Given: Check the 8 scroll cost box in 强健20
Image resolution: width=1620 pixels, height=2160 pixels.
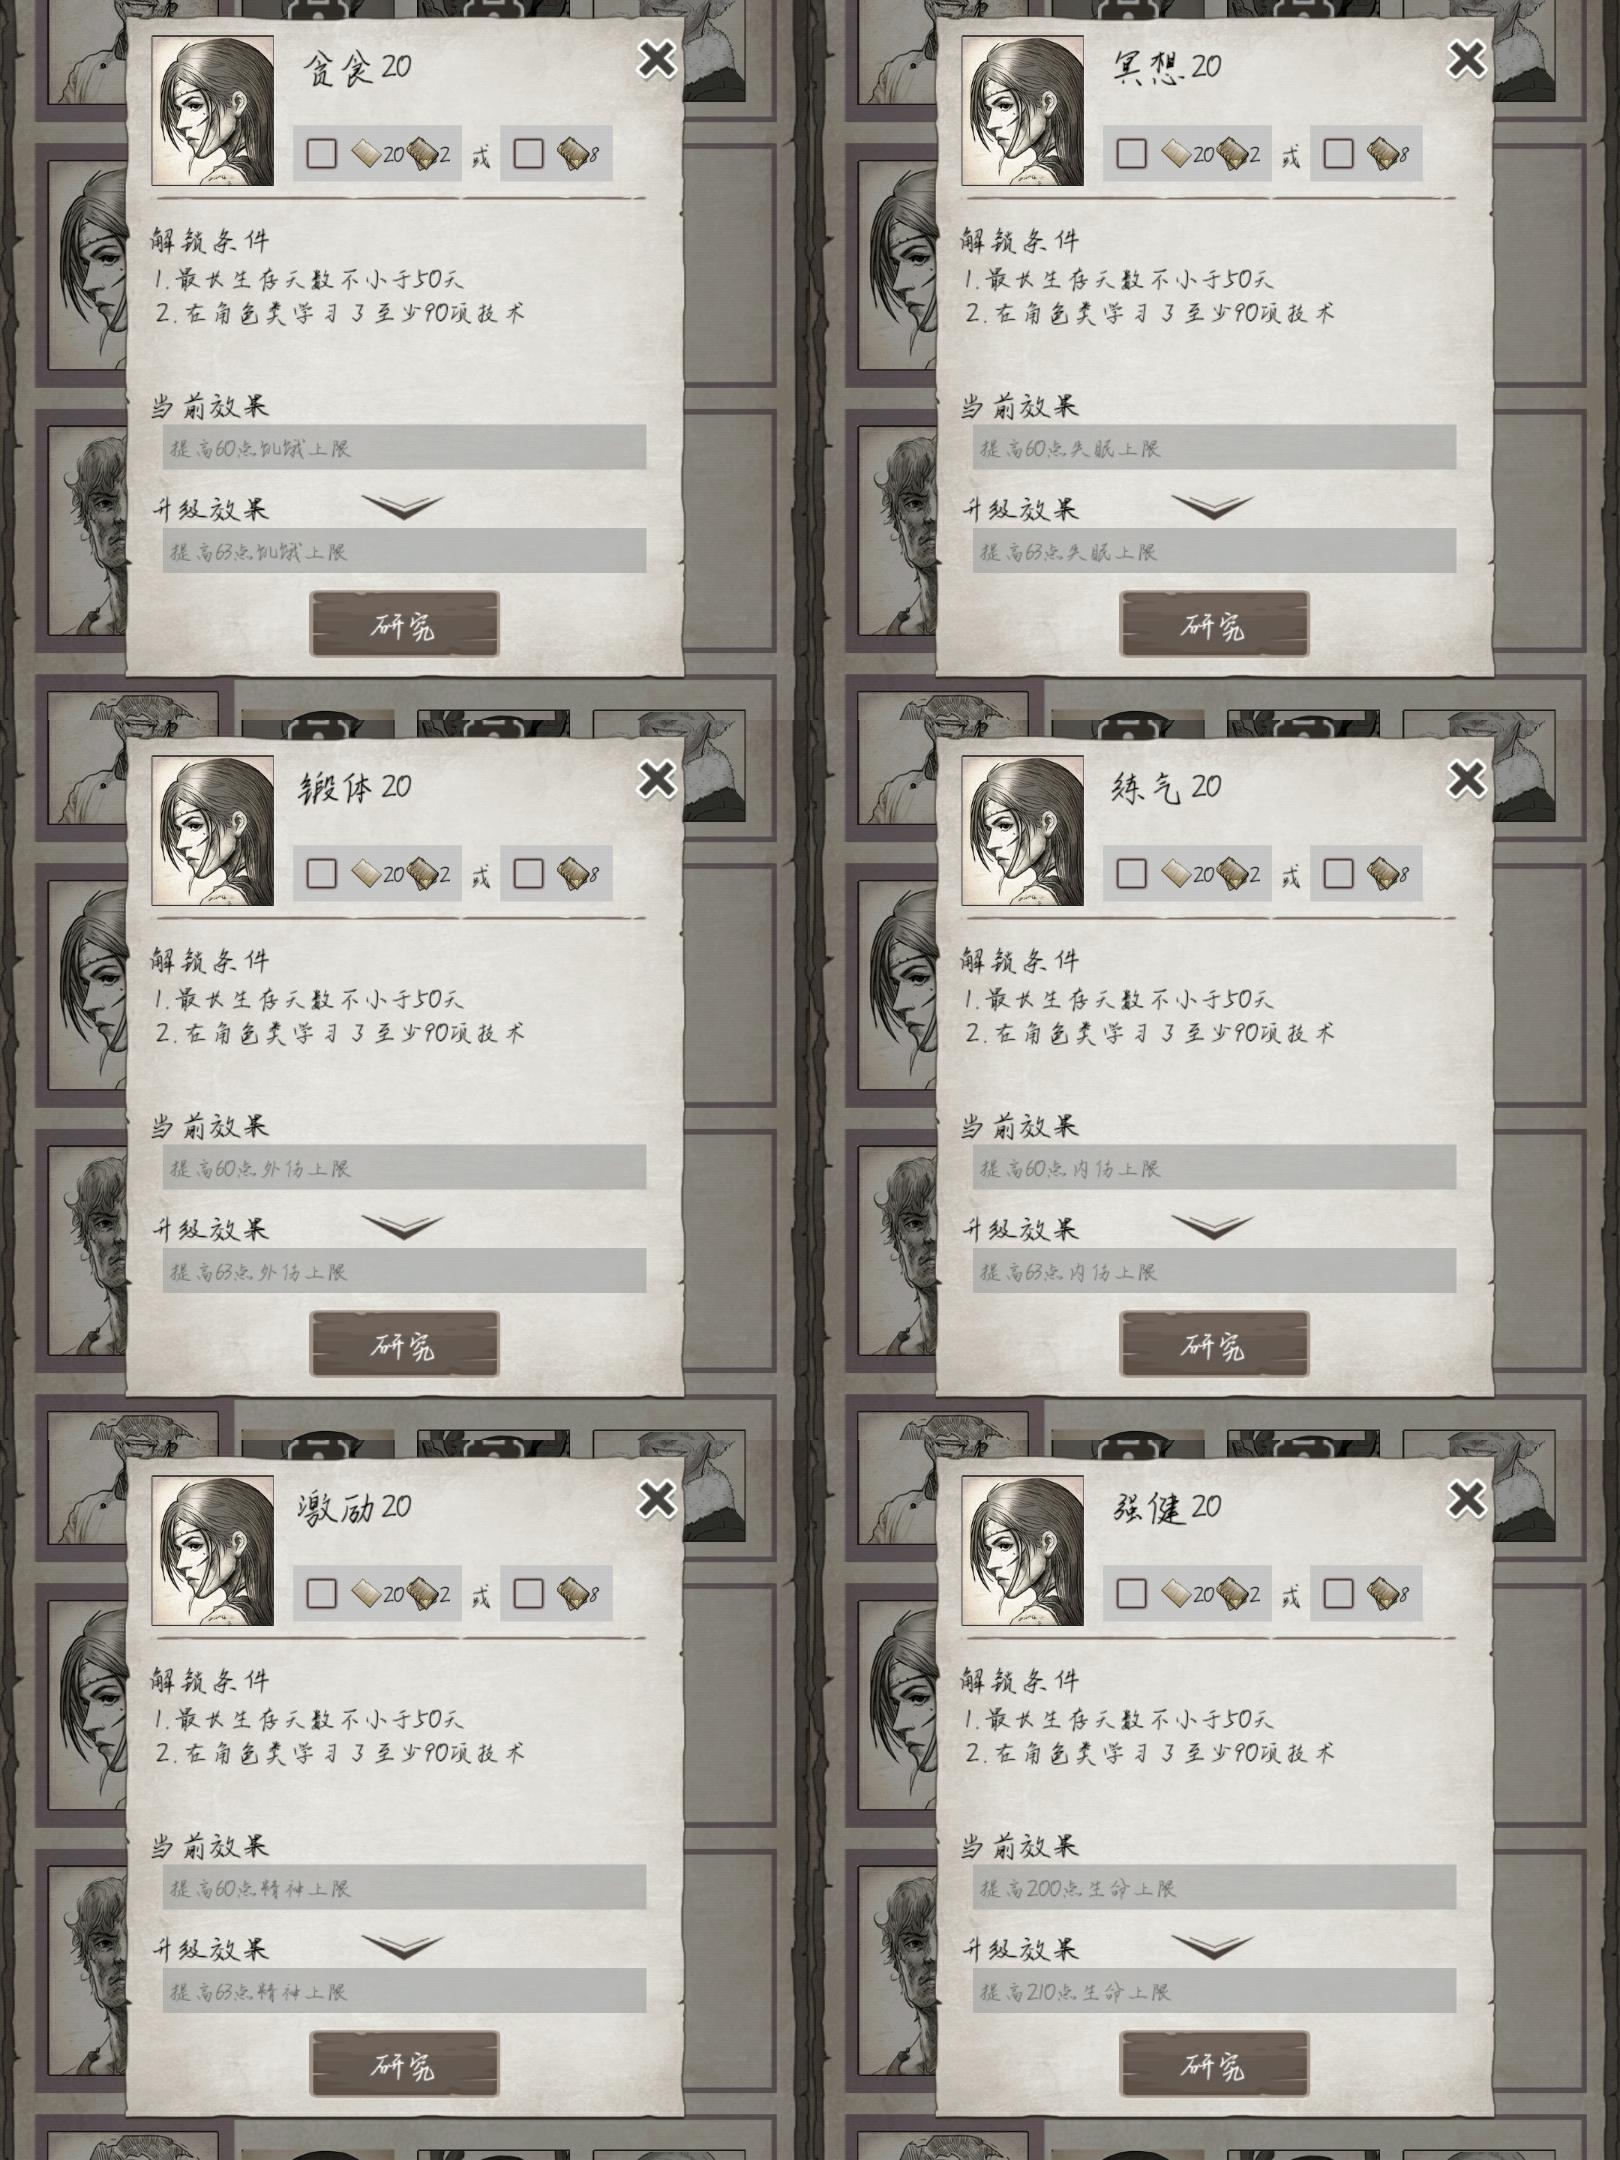Looking at the screenshot, I should click(1338, 1593).
